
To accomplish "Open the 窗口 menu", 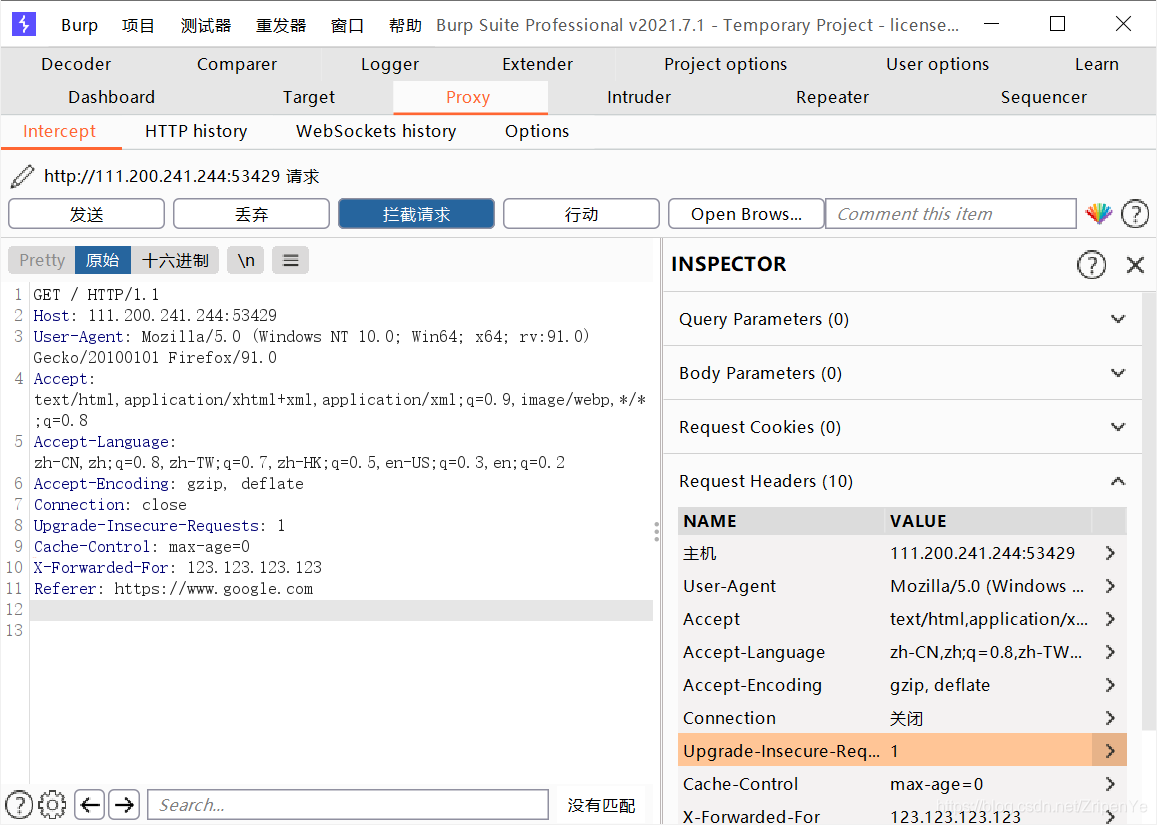I will point(347,25).
